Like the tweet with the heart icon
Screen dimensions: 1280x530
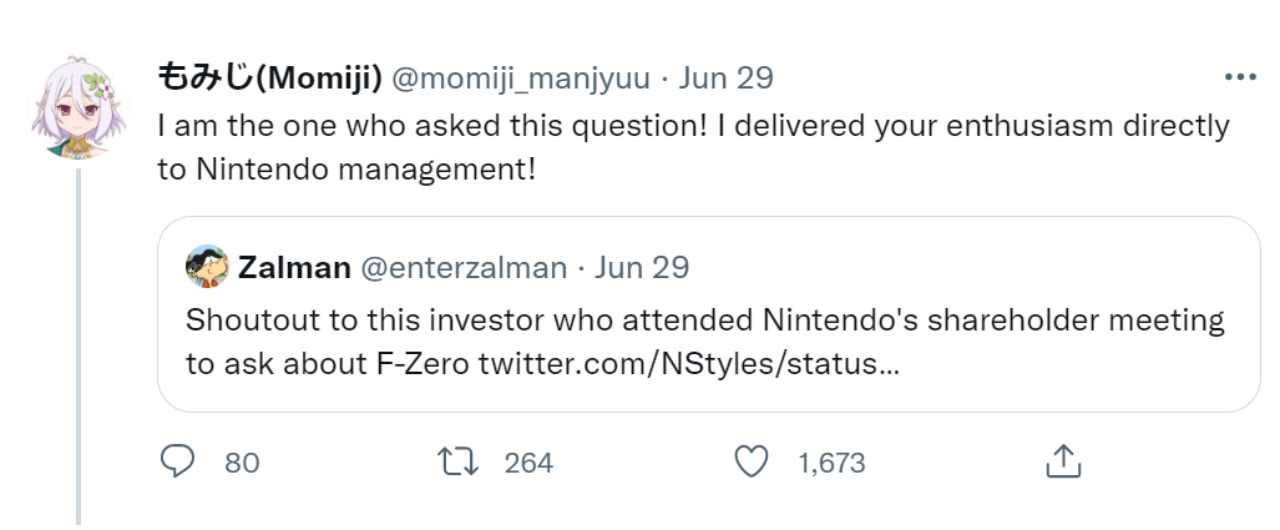pos(750,462)
